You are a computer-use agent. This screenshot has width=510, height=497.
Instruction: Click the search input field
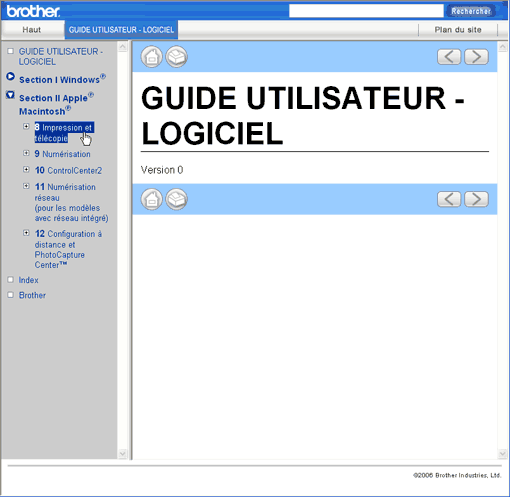(366, 11)
